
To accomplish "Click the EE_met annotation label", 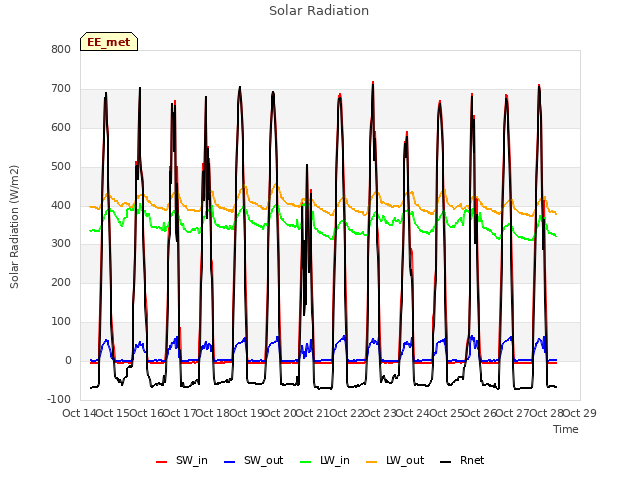I will pos(109,42).
